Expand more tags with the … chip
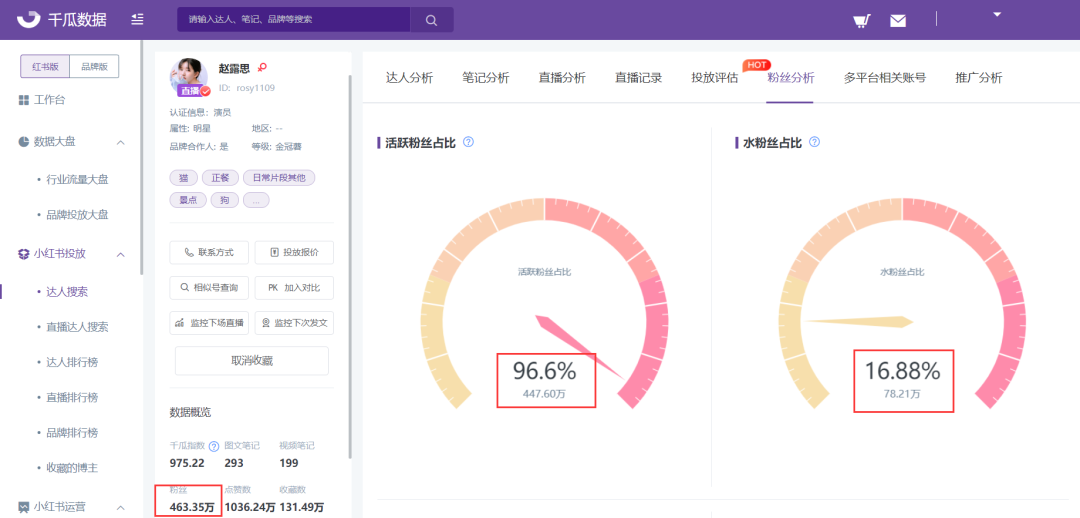This screenshot has width=1080, height=518. [x=256, y=200]
